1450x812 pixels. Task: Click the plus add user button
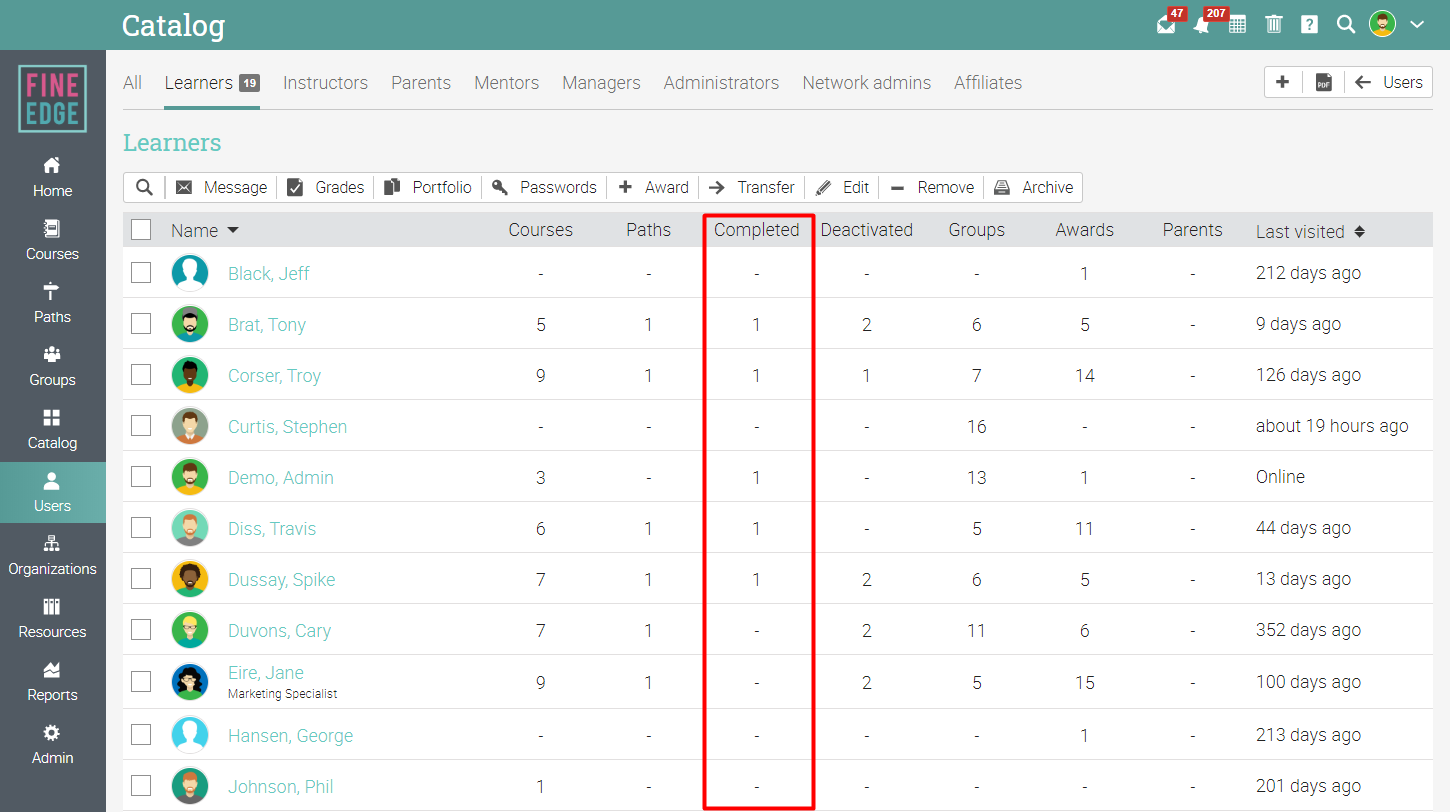point(1283,83)
